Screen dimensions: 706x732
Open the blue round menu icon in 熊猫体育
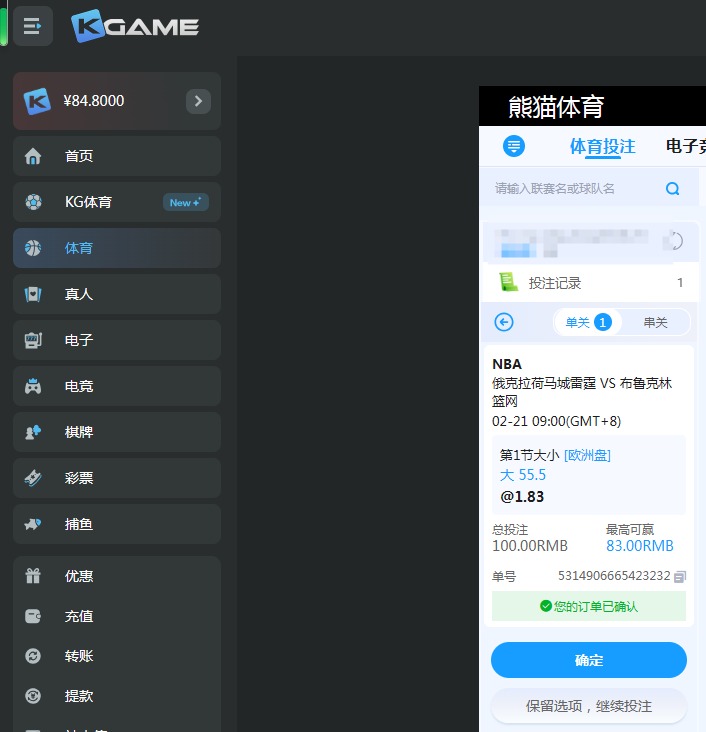tap(514, 146)
